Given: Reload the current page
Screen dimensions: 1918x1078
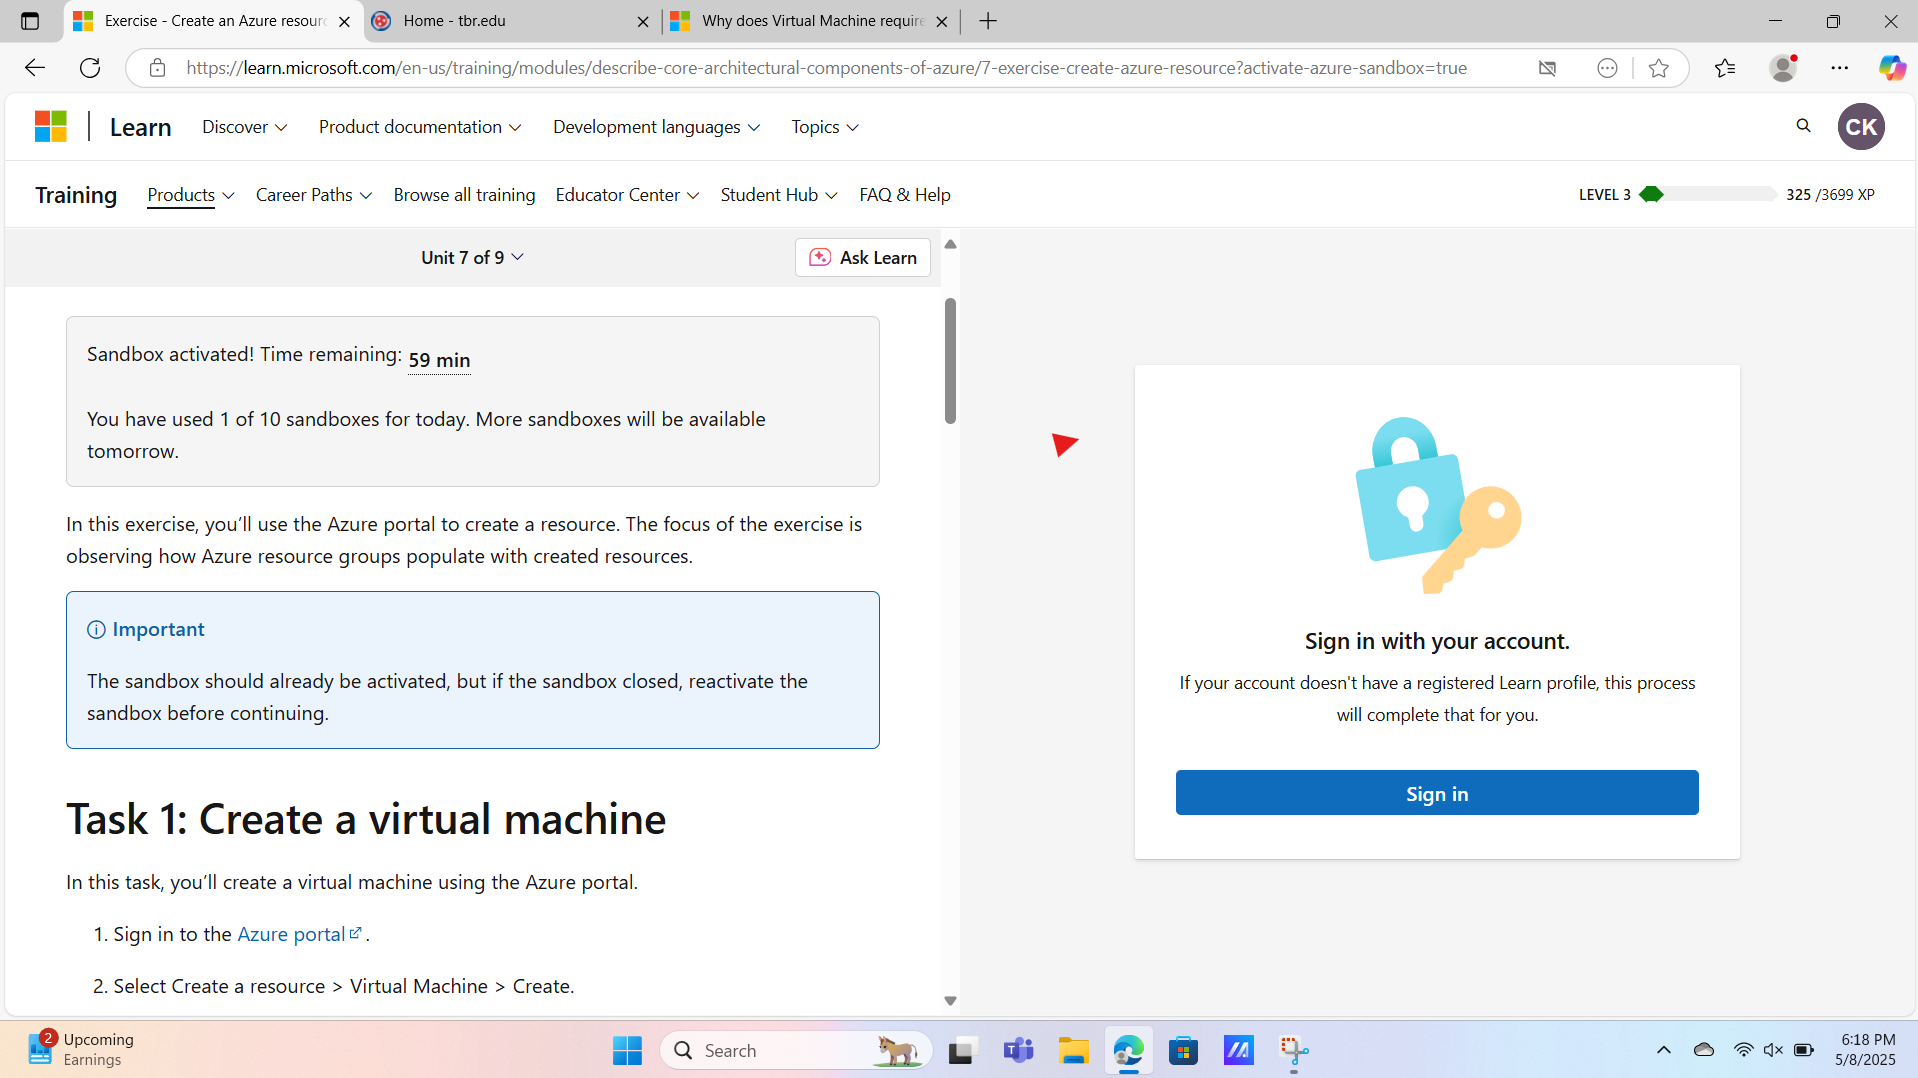Looking at the screenshot, I should click(x=90, y=68).
